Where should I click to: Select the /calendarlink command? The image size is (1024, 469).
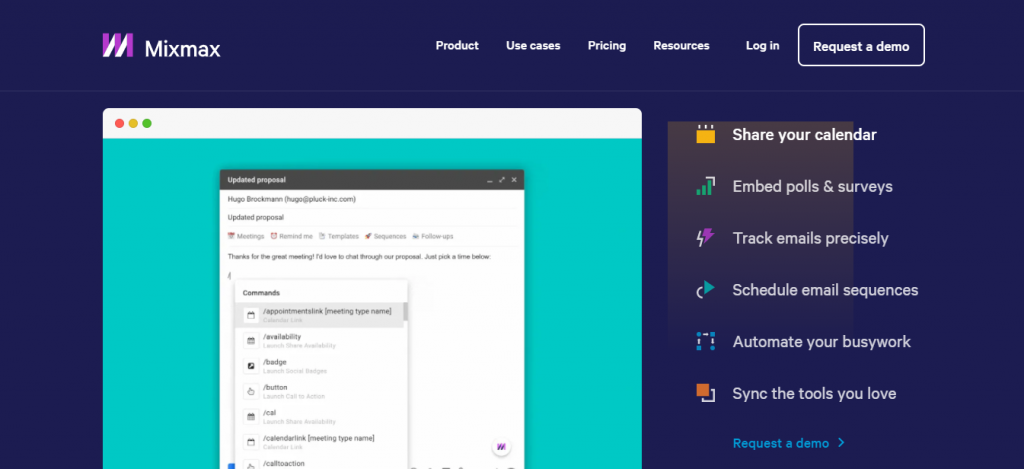click(319, 442)
